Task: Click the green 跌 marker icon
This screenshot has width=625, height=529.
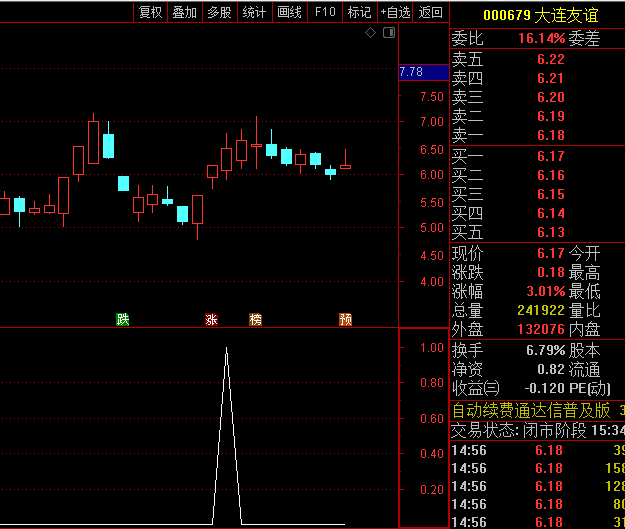Action: (x=123, y=319)
